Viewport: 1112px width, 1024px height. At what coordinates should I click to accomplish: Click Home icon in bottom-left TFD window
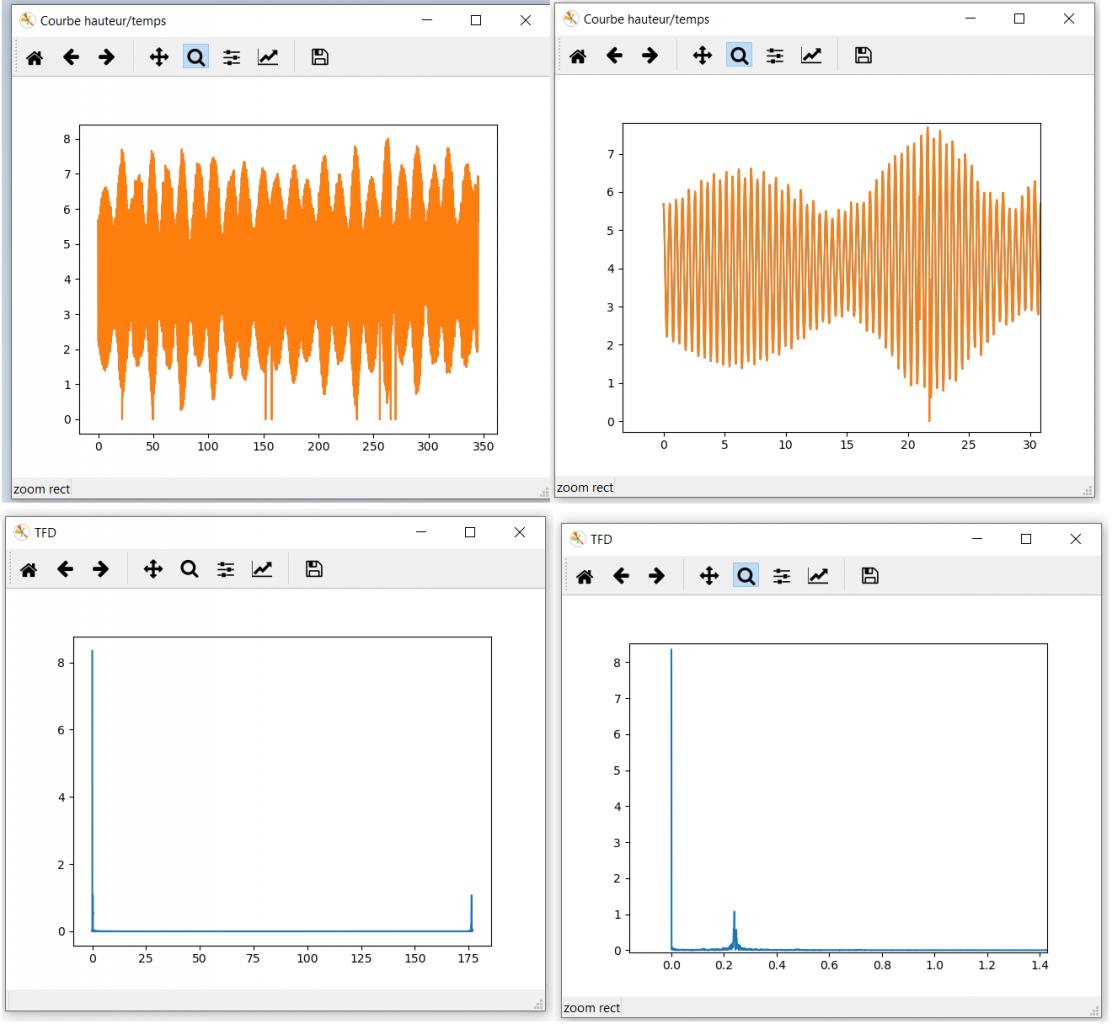tap(28, 569)
